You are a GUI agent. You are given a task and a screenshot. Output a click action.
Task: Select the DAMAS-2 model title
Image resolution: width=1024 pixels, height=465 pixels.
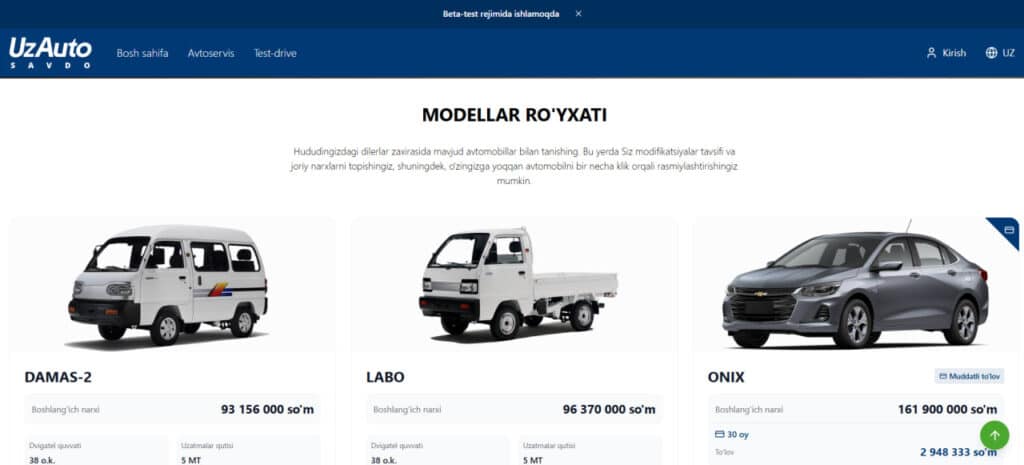click(x=58, y=377)
